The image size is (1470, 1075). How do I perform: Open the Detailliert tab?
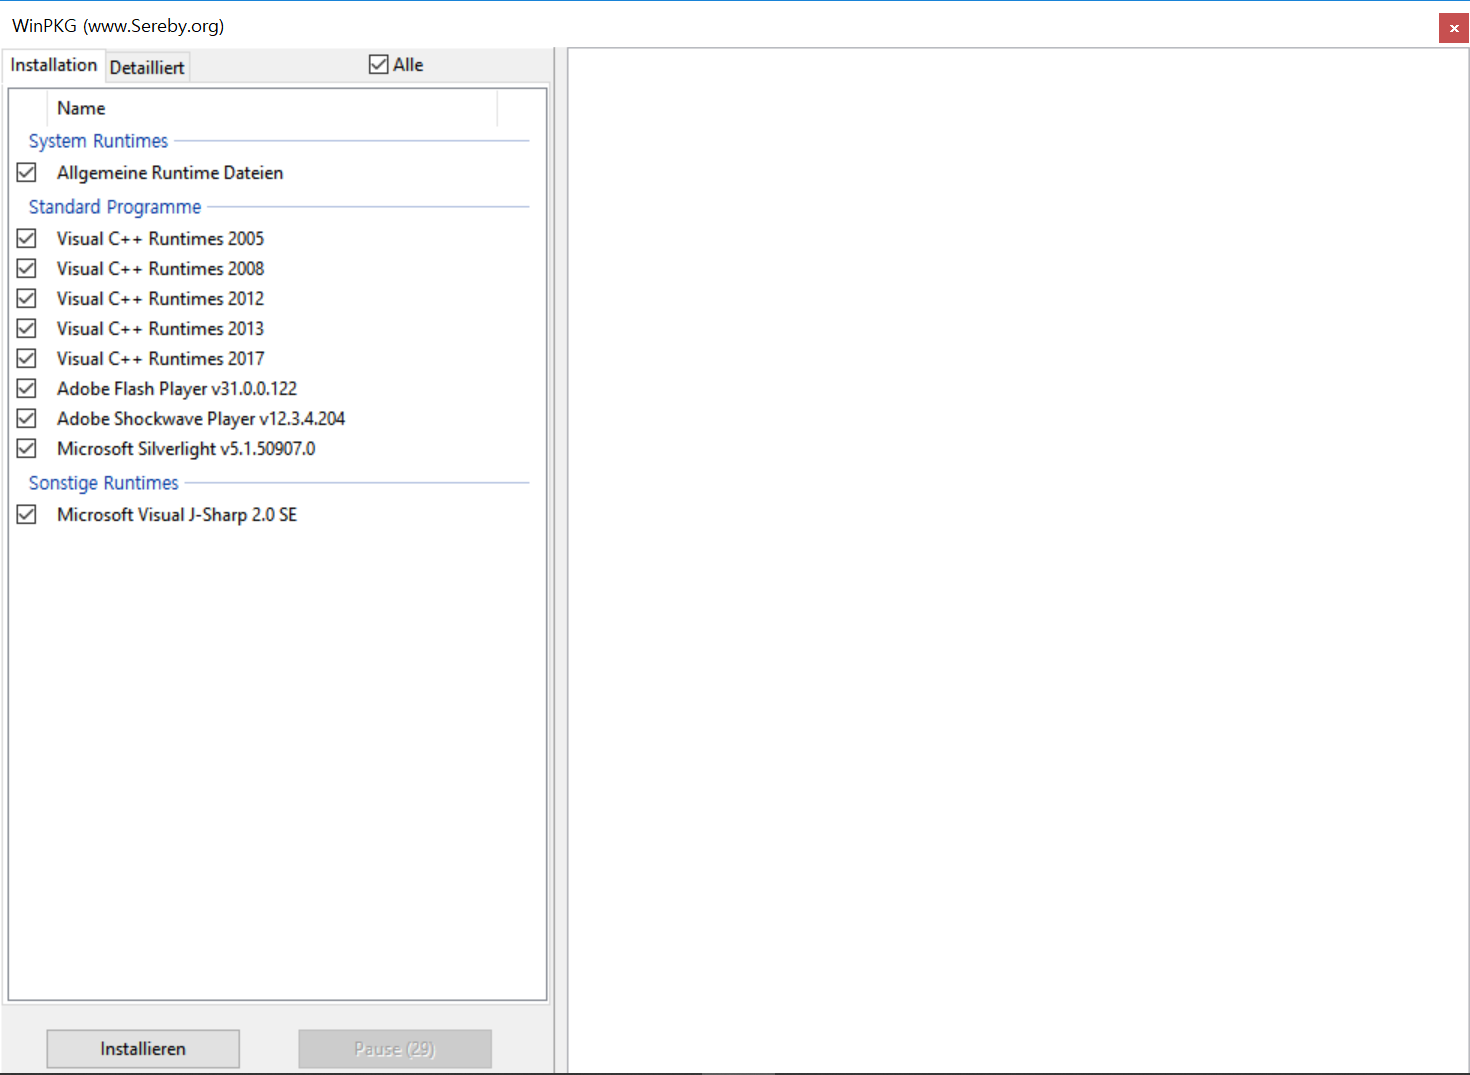click(147, 67)
